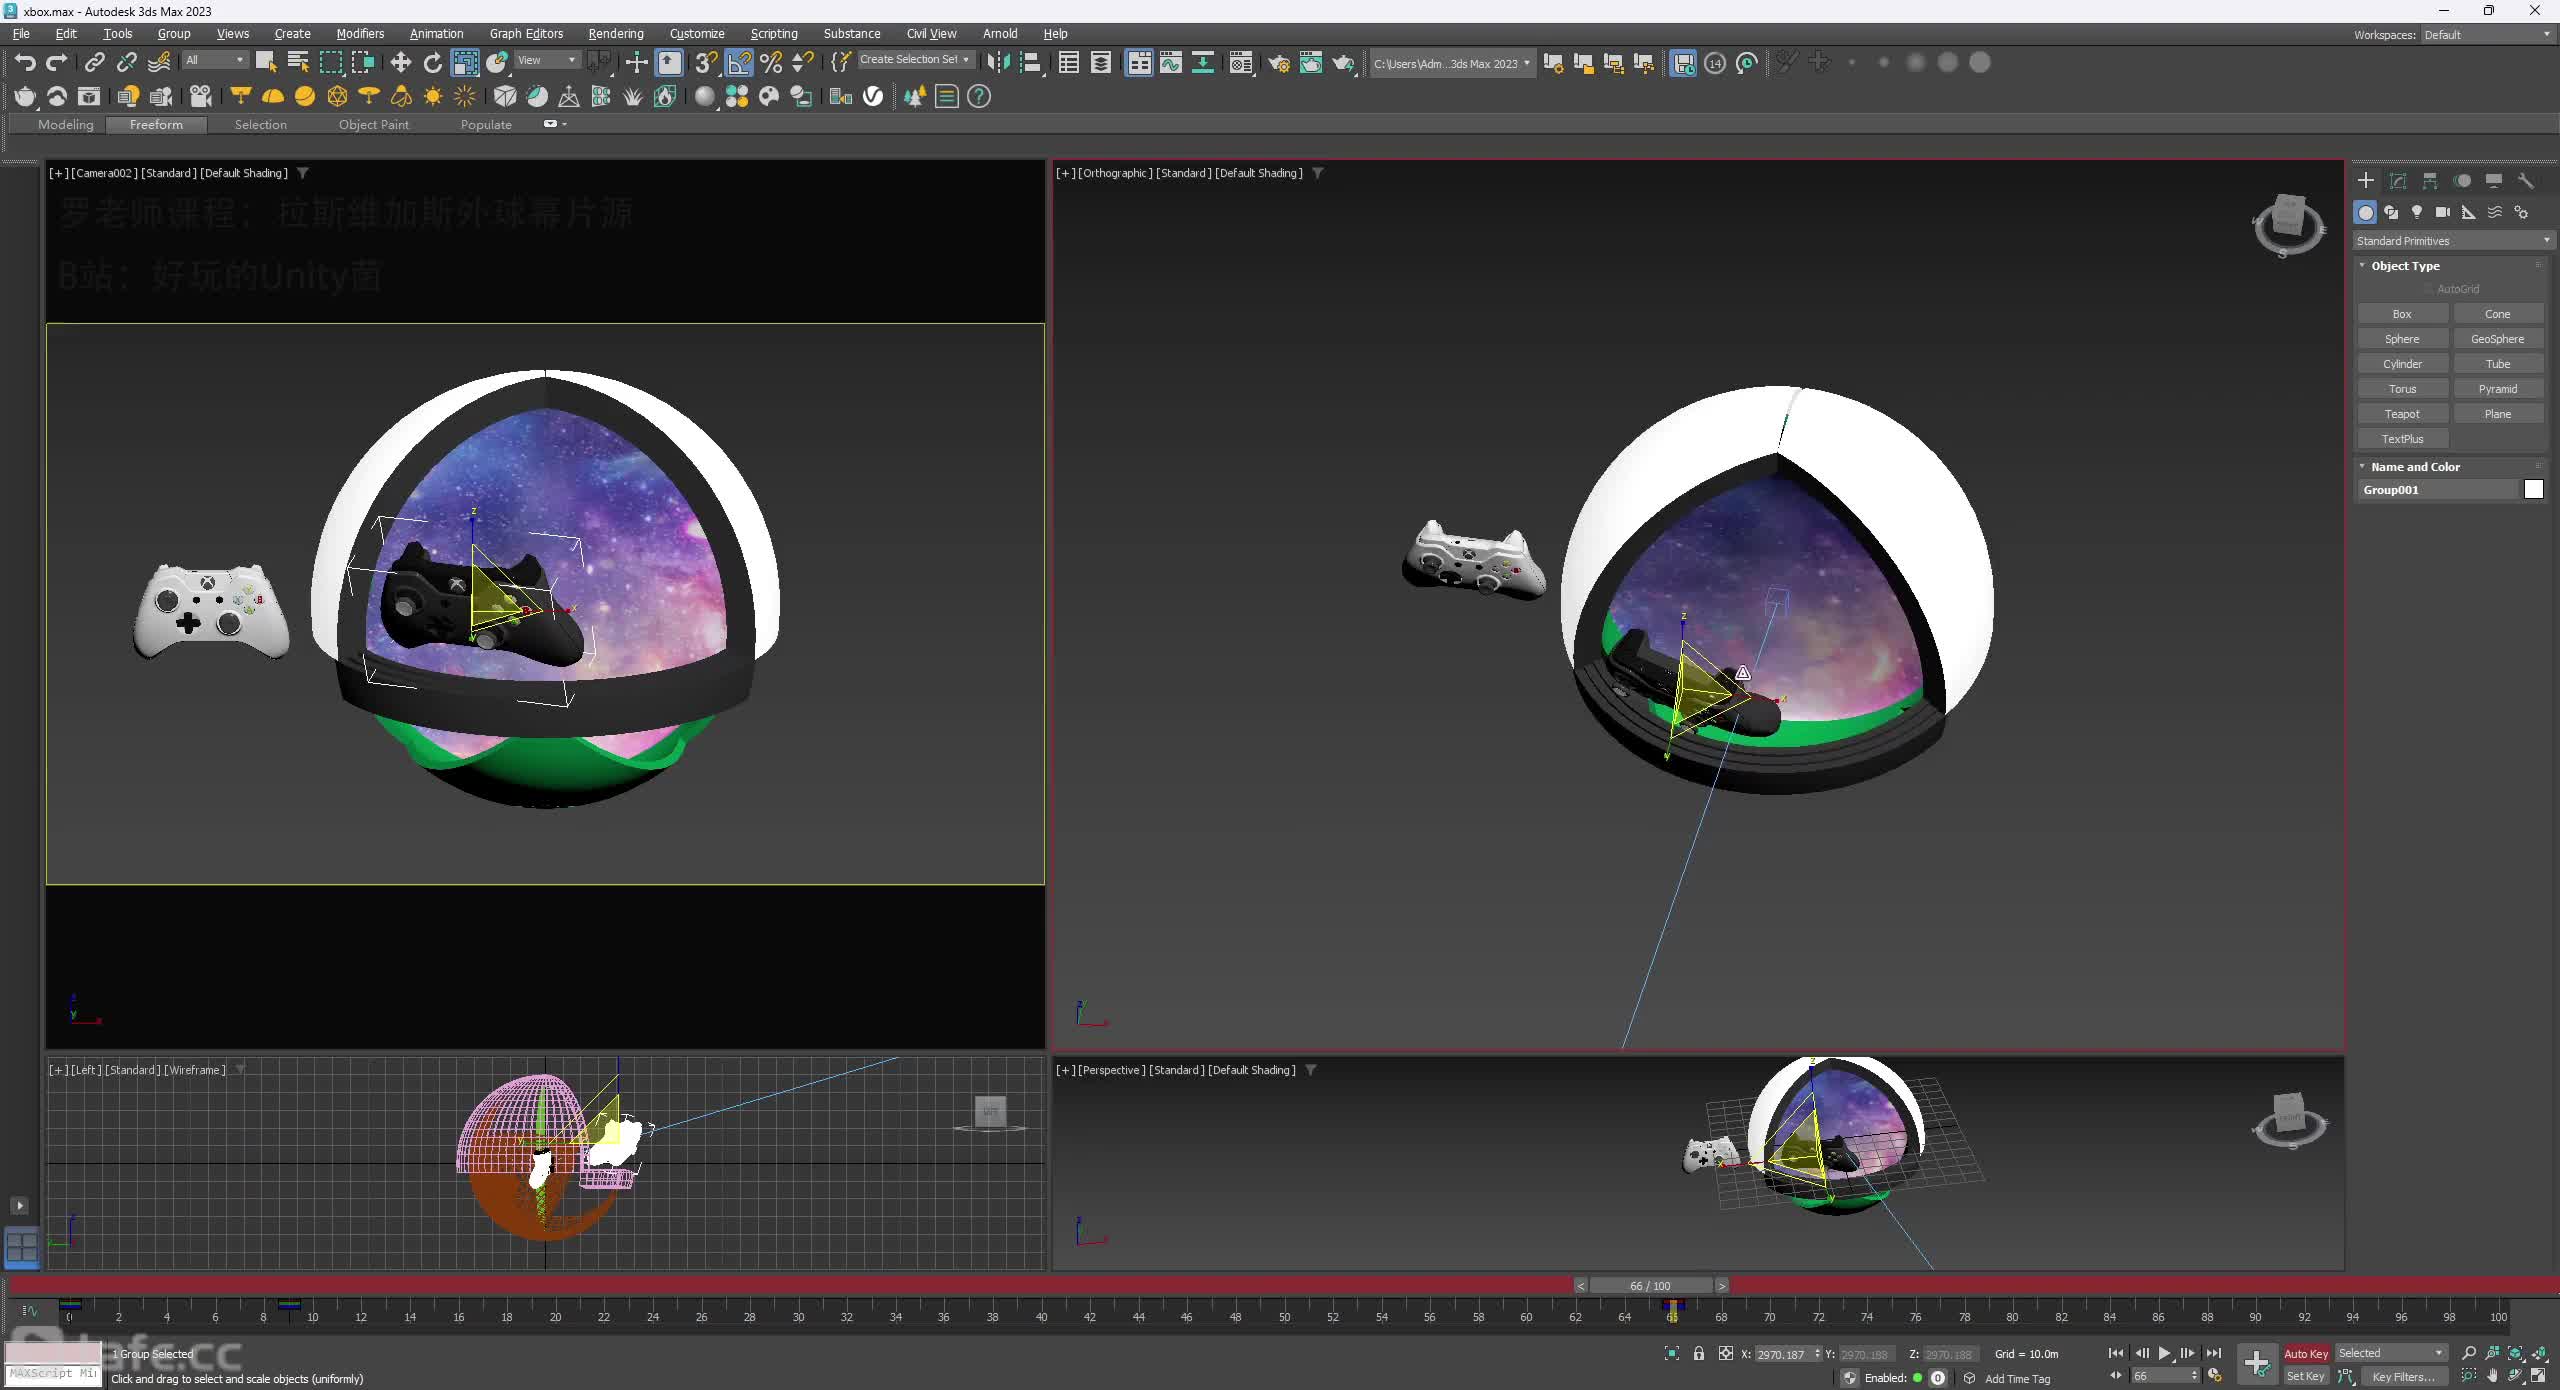Screen dimensions: 2560x1390
Task: Click the Play Animation button
Action: coord(2165,1354)
